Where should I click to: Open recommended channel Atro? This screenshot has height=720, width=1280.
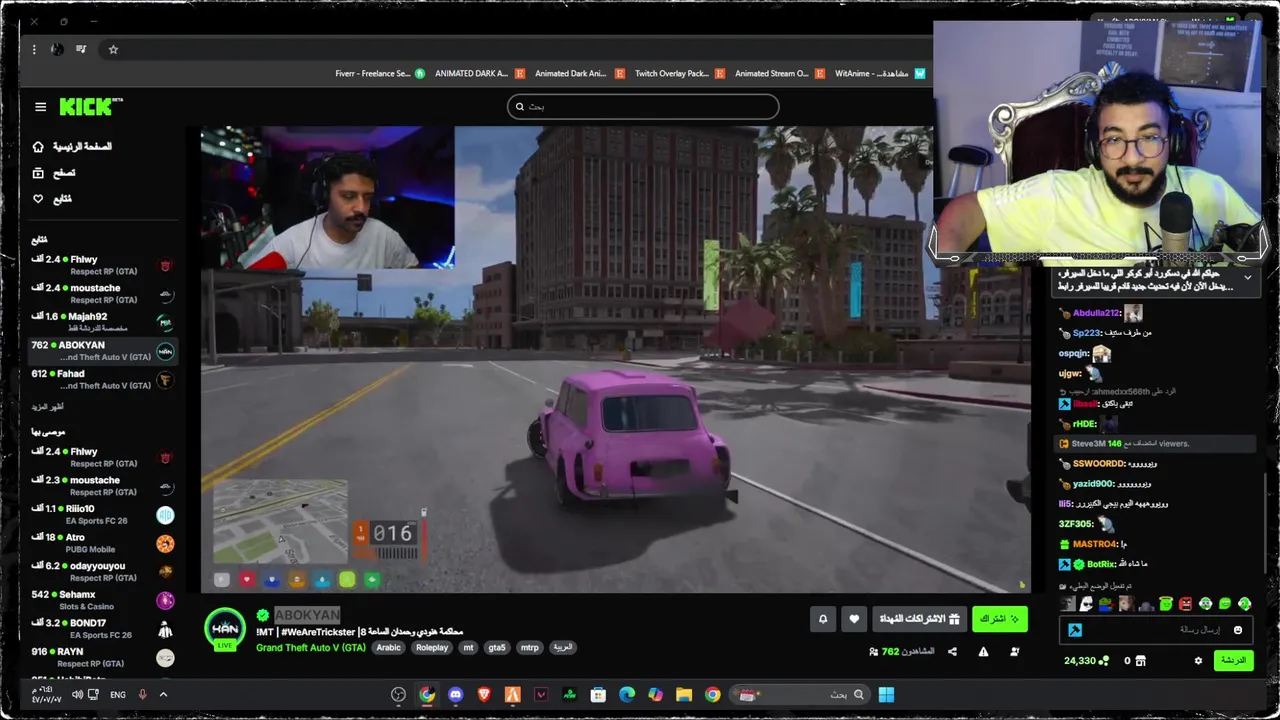103,543
